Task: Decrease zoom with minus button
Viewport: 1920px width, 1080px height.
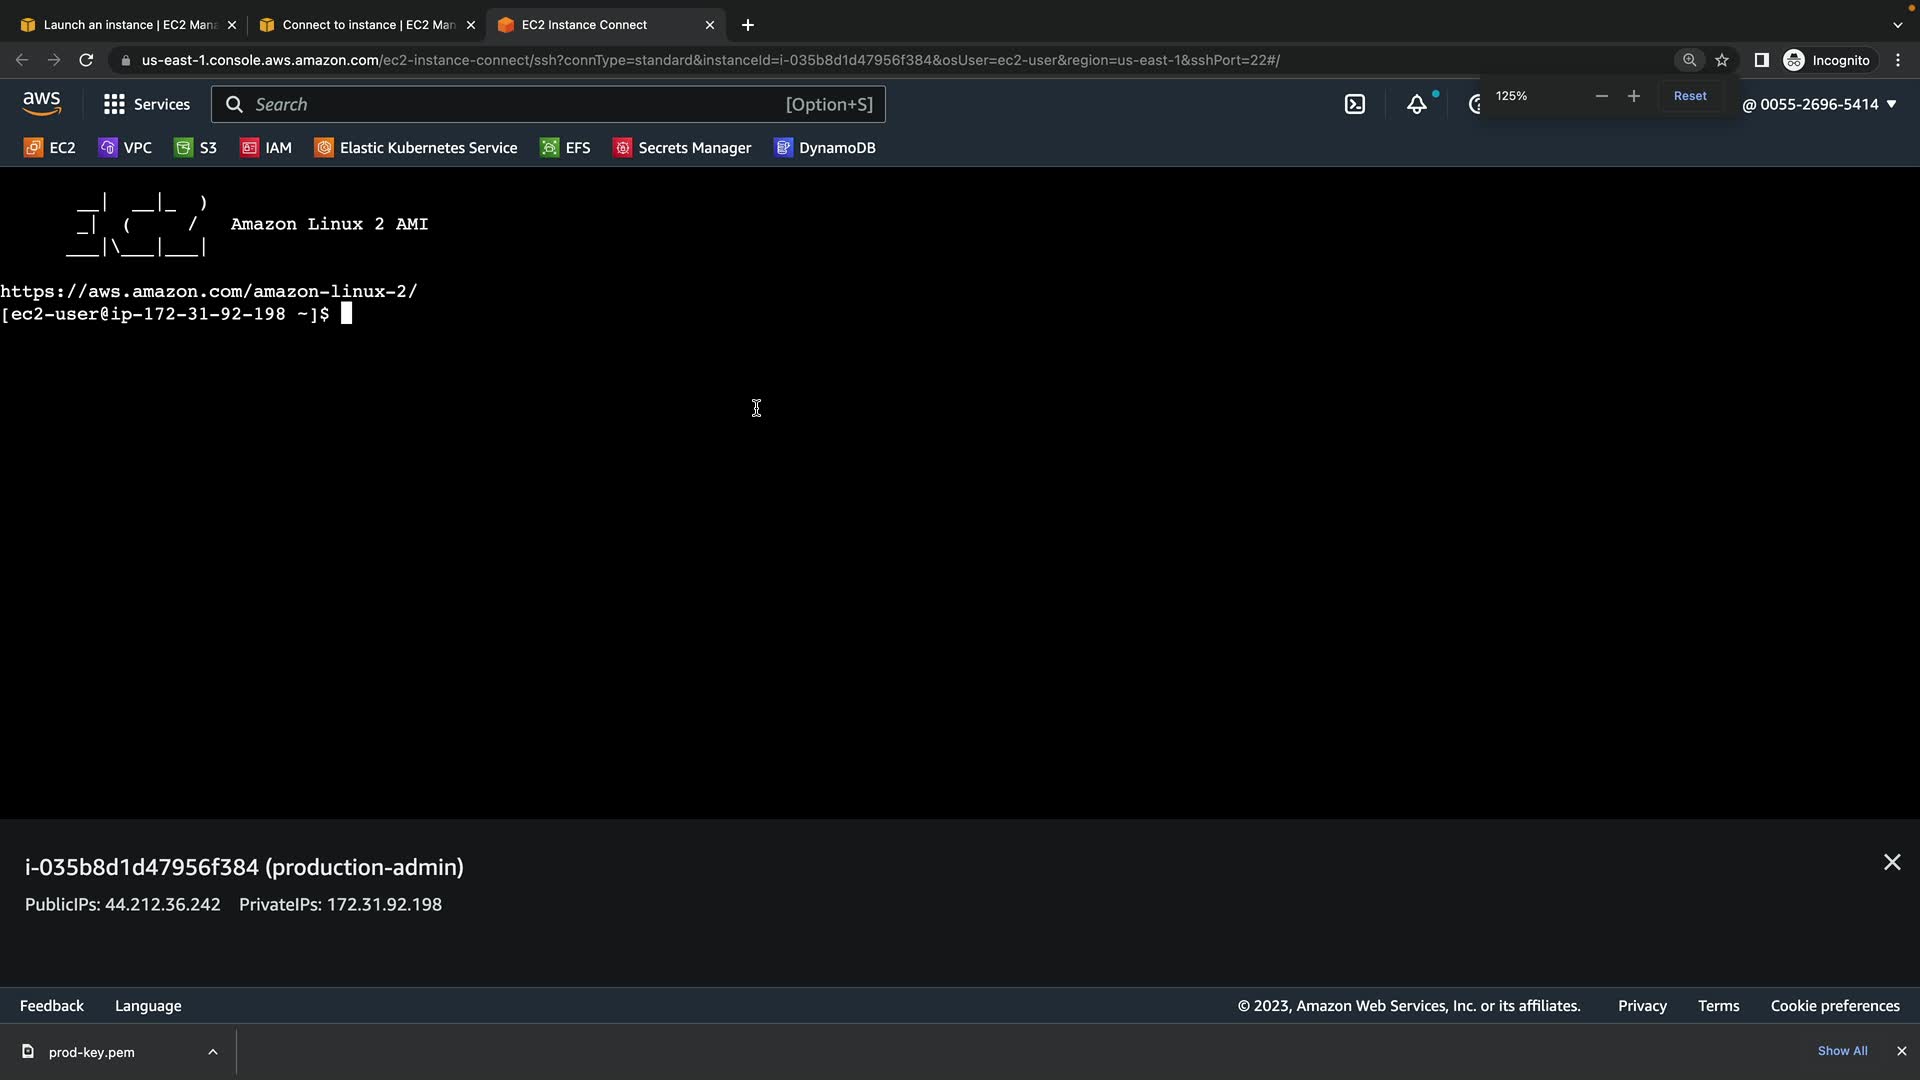Action: point(1602,96)
